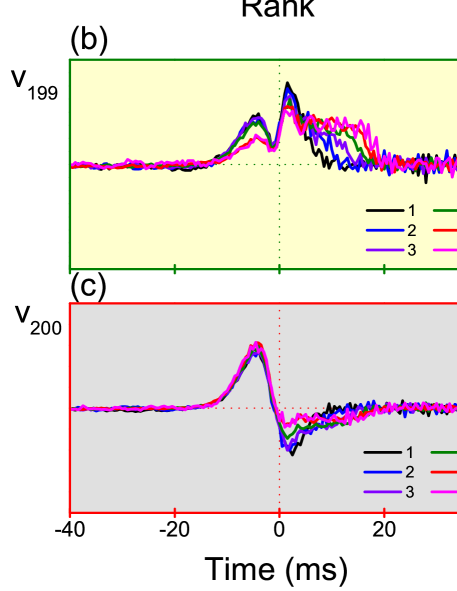The width and height of the screenshot is (457, 591).
Task: Click the v199 axis label
Action: coord(35,84)
